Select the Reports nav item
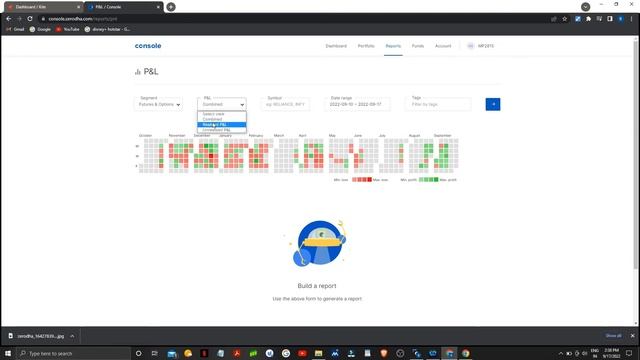 pyautogui.click(x=393, y=46)
